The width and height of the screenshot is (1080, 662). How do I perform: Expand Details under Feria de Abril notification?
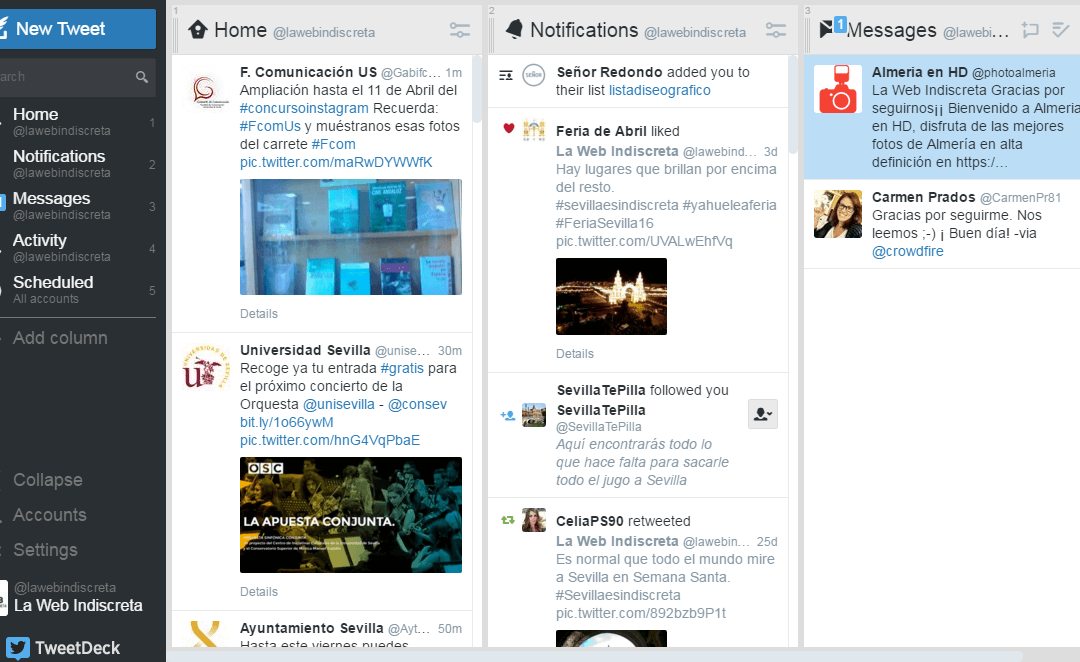(575, 354)
